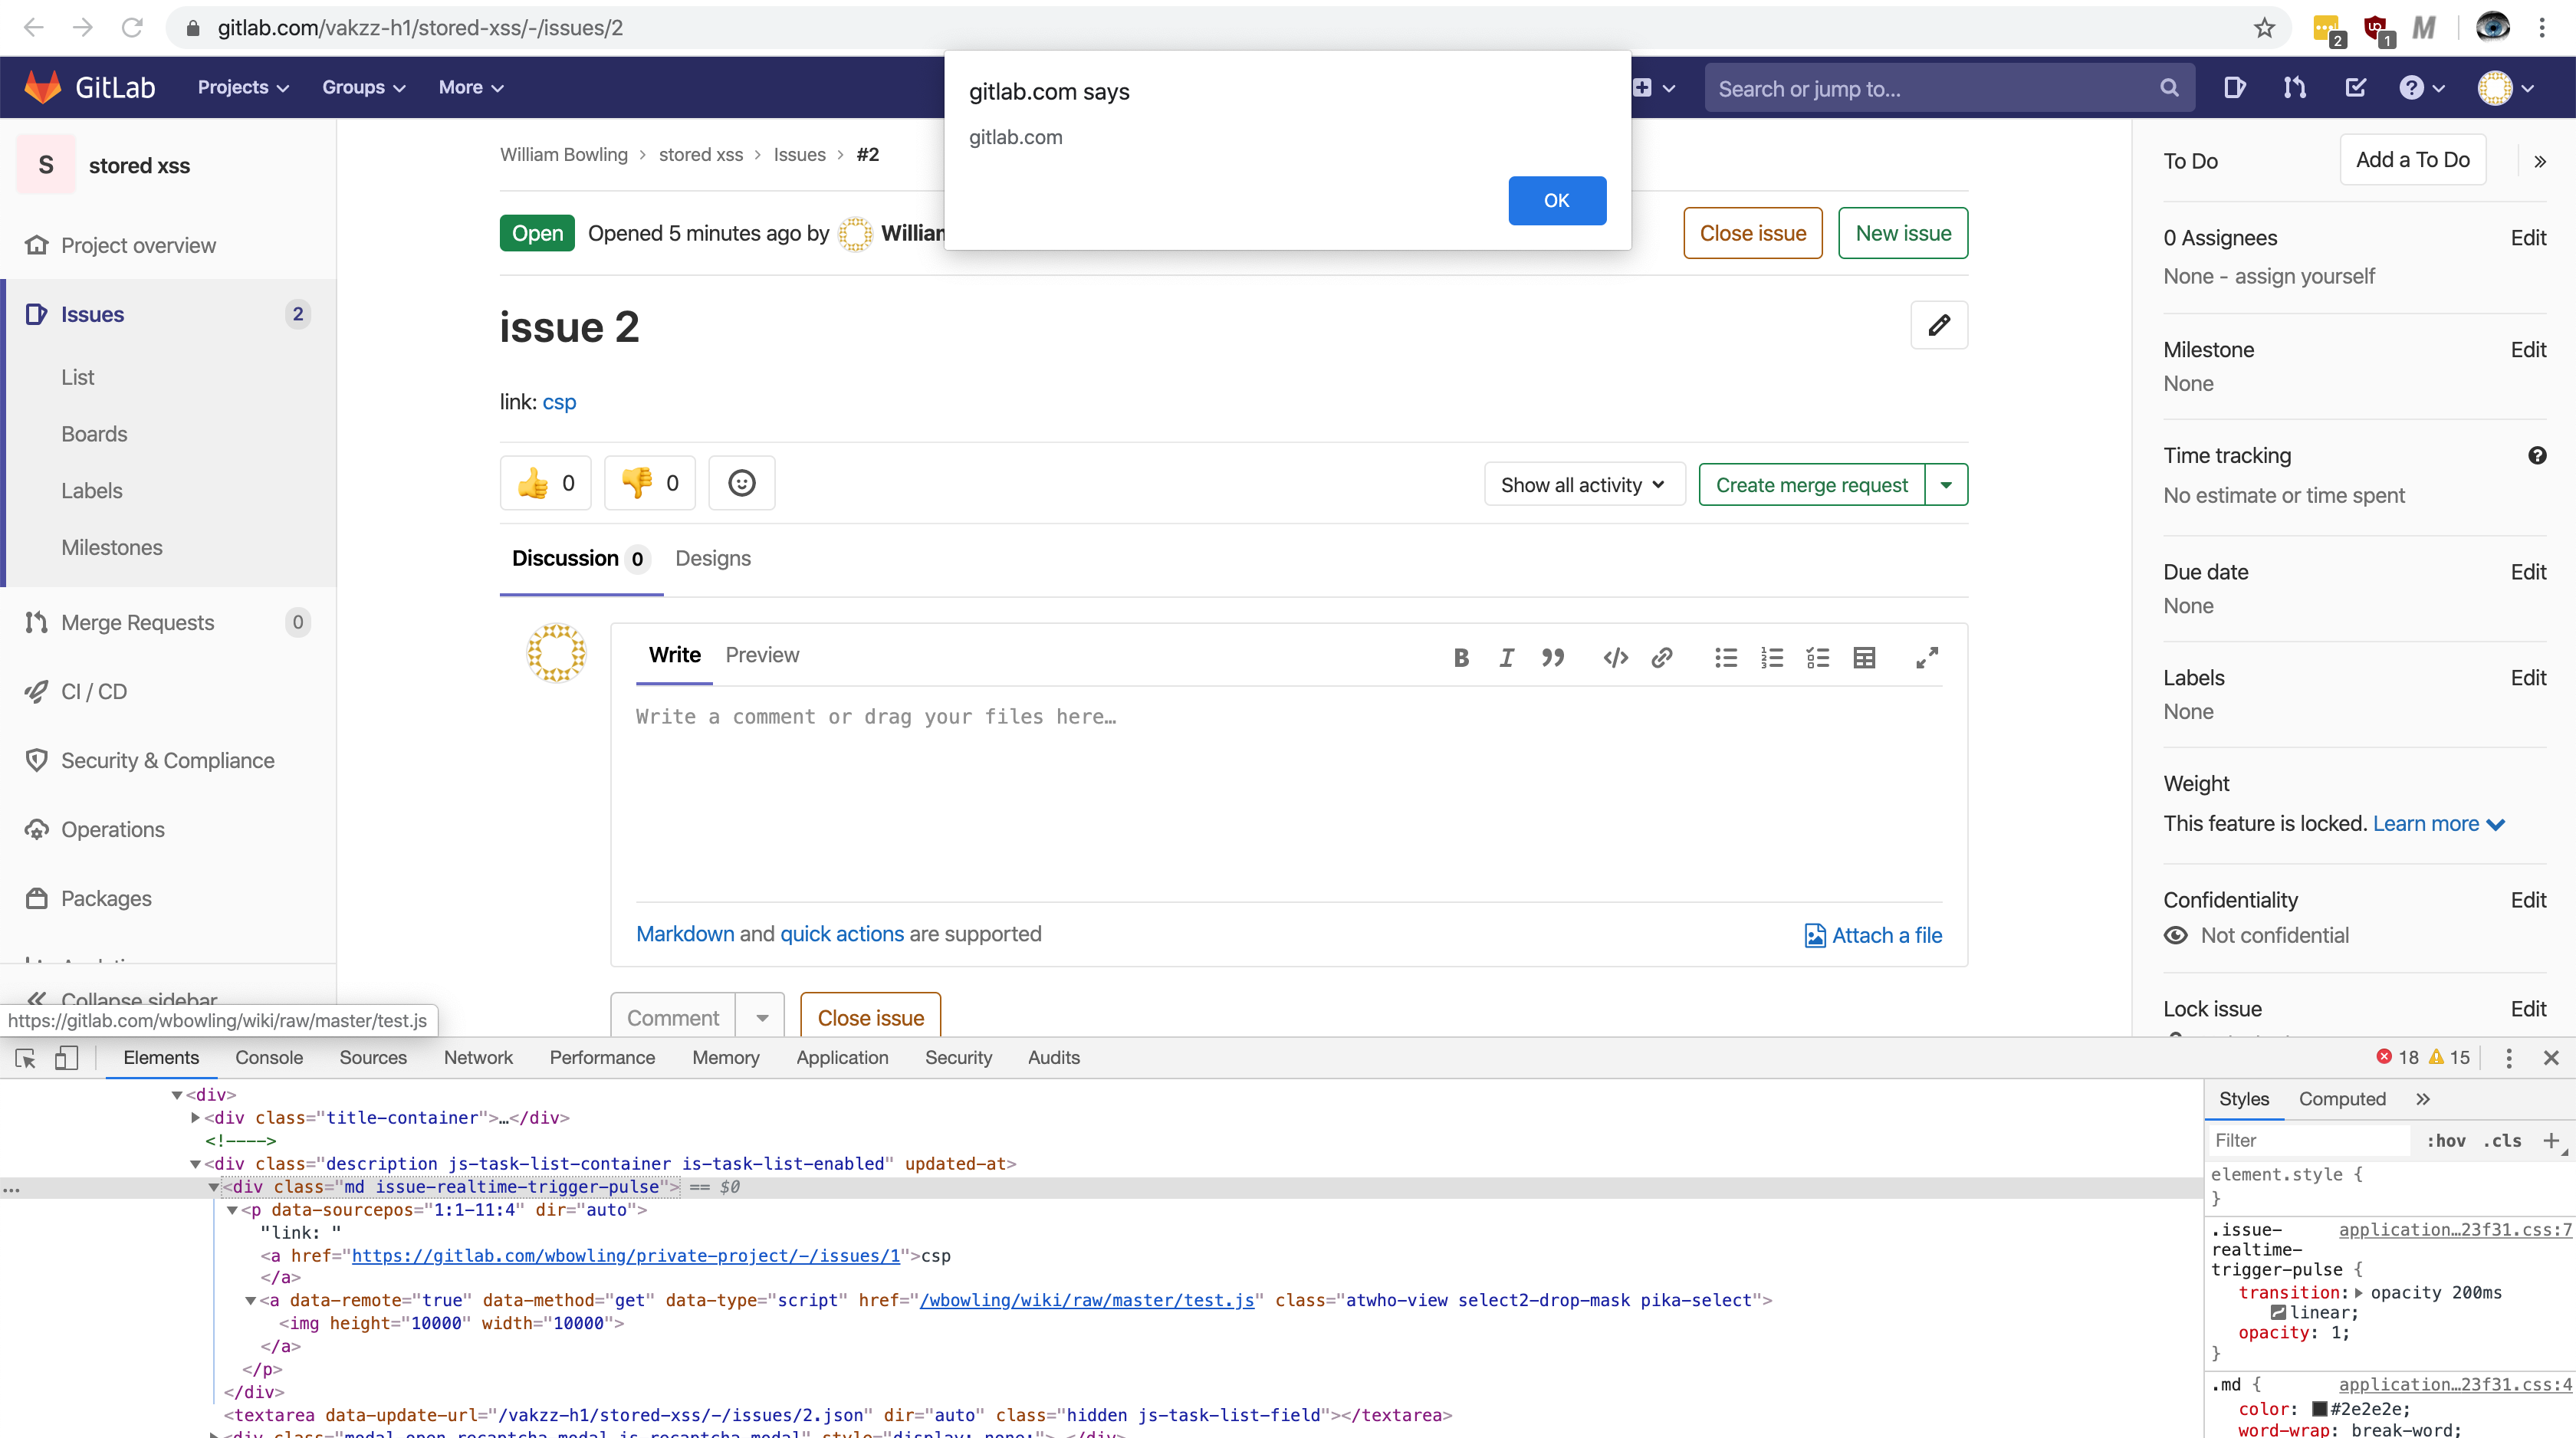Toggle fullscreen editor mode icon

[1926, 657]
